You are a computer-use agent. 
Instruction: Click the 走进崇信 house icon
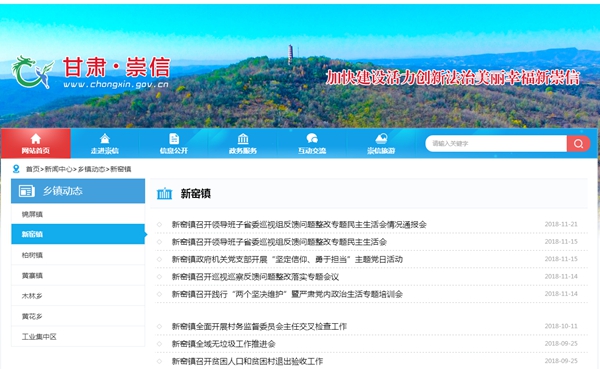tap(105, 139)
